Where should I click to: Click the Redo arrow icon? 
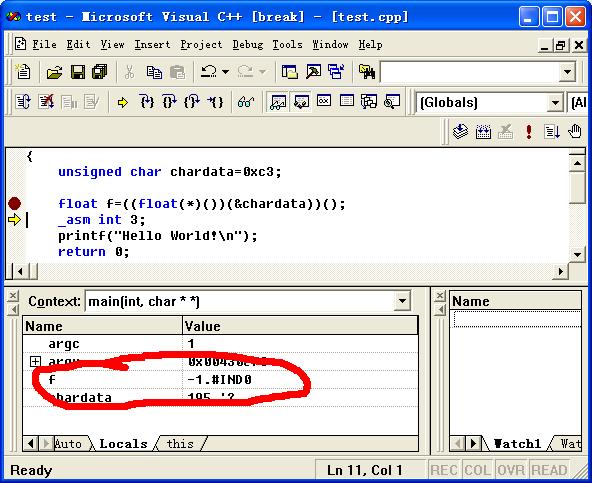click(x=245, y=71)
